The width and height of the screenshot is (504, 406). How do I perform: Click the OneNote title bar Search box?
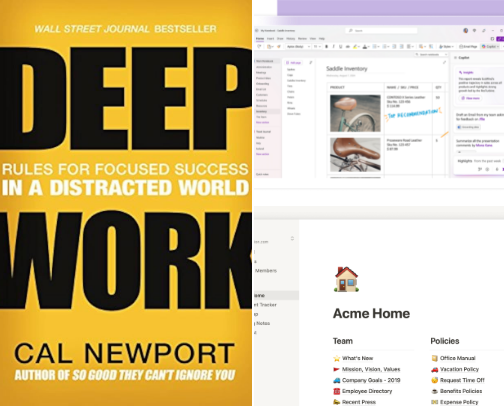pos(381,30)
